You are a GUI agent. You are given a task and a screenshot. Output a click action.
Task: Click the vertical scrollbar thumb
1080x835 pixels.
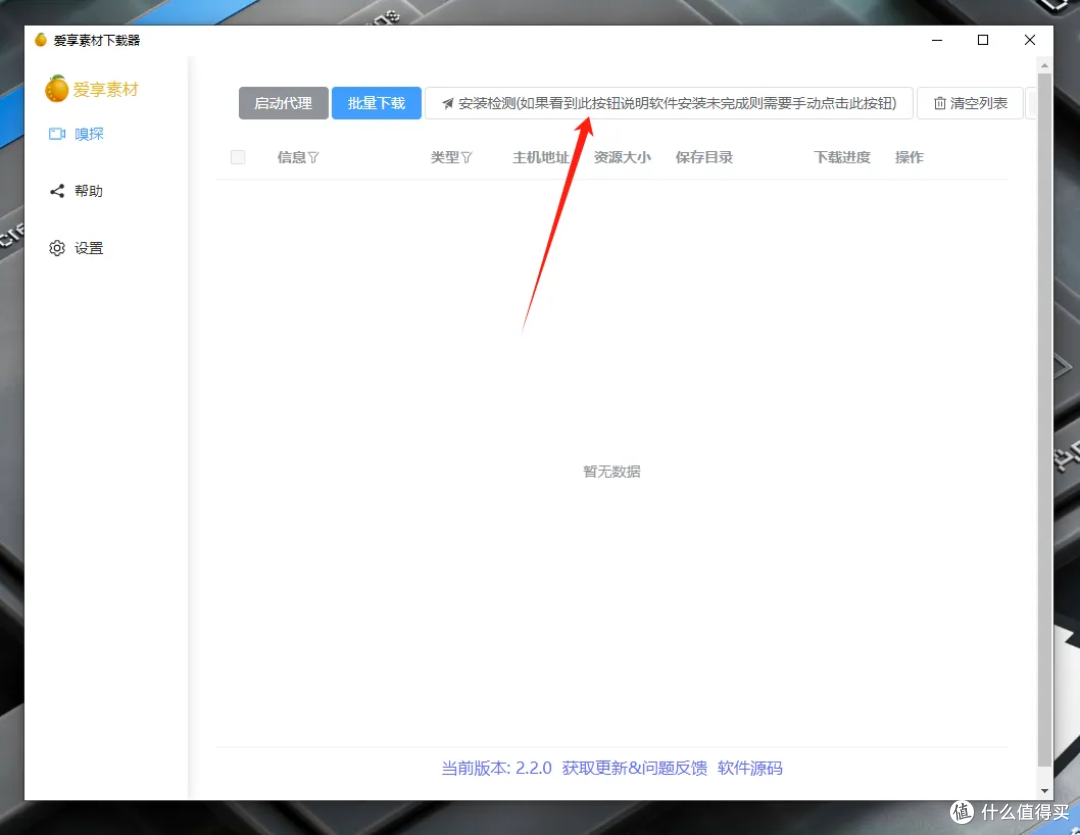click(x=1044, y=420)
